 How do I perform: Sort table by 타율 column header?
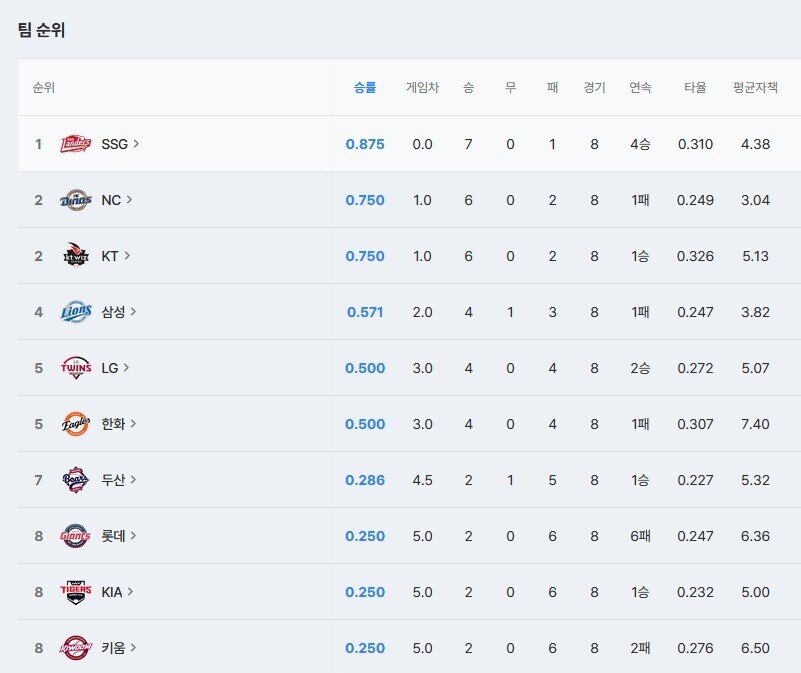(695, 88)
